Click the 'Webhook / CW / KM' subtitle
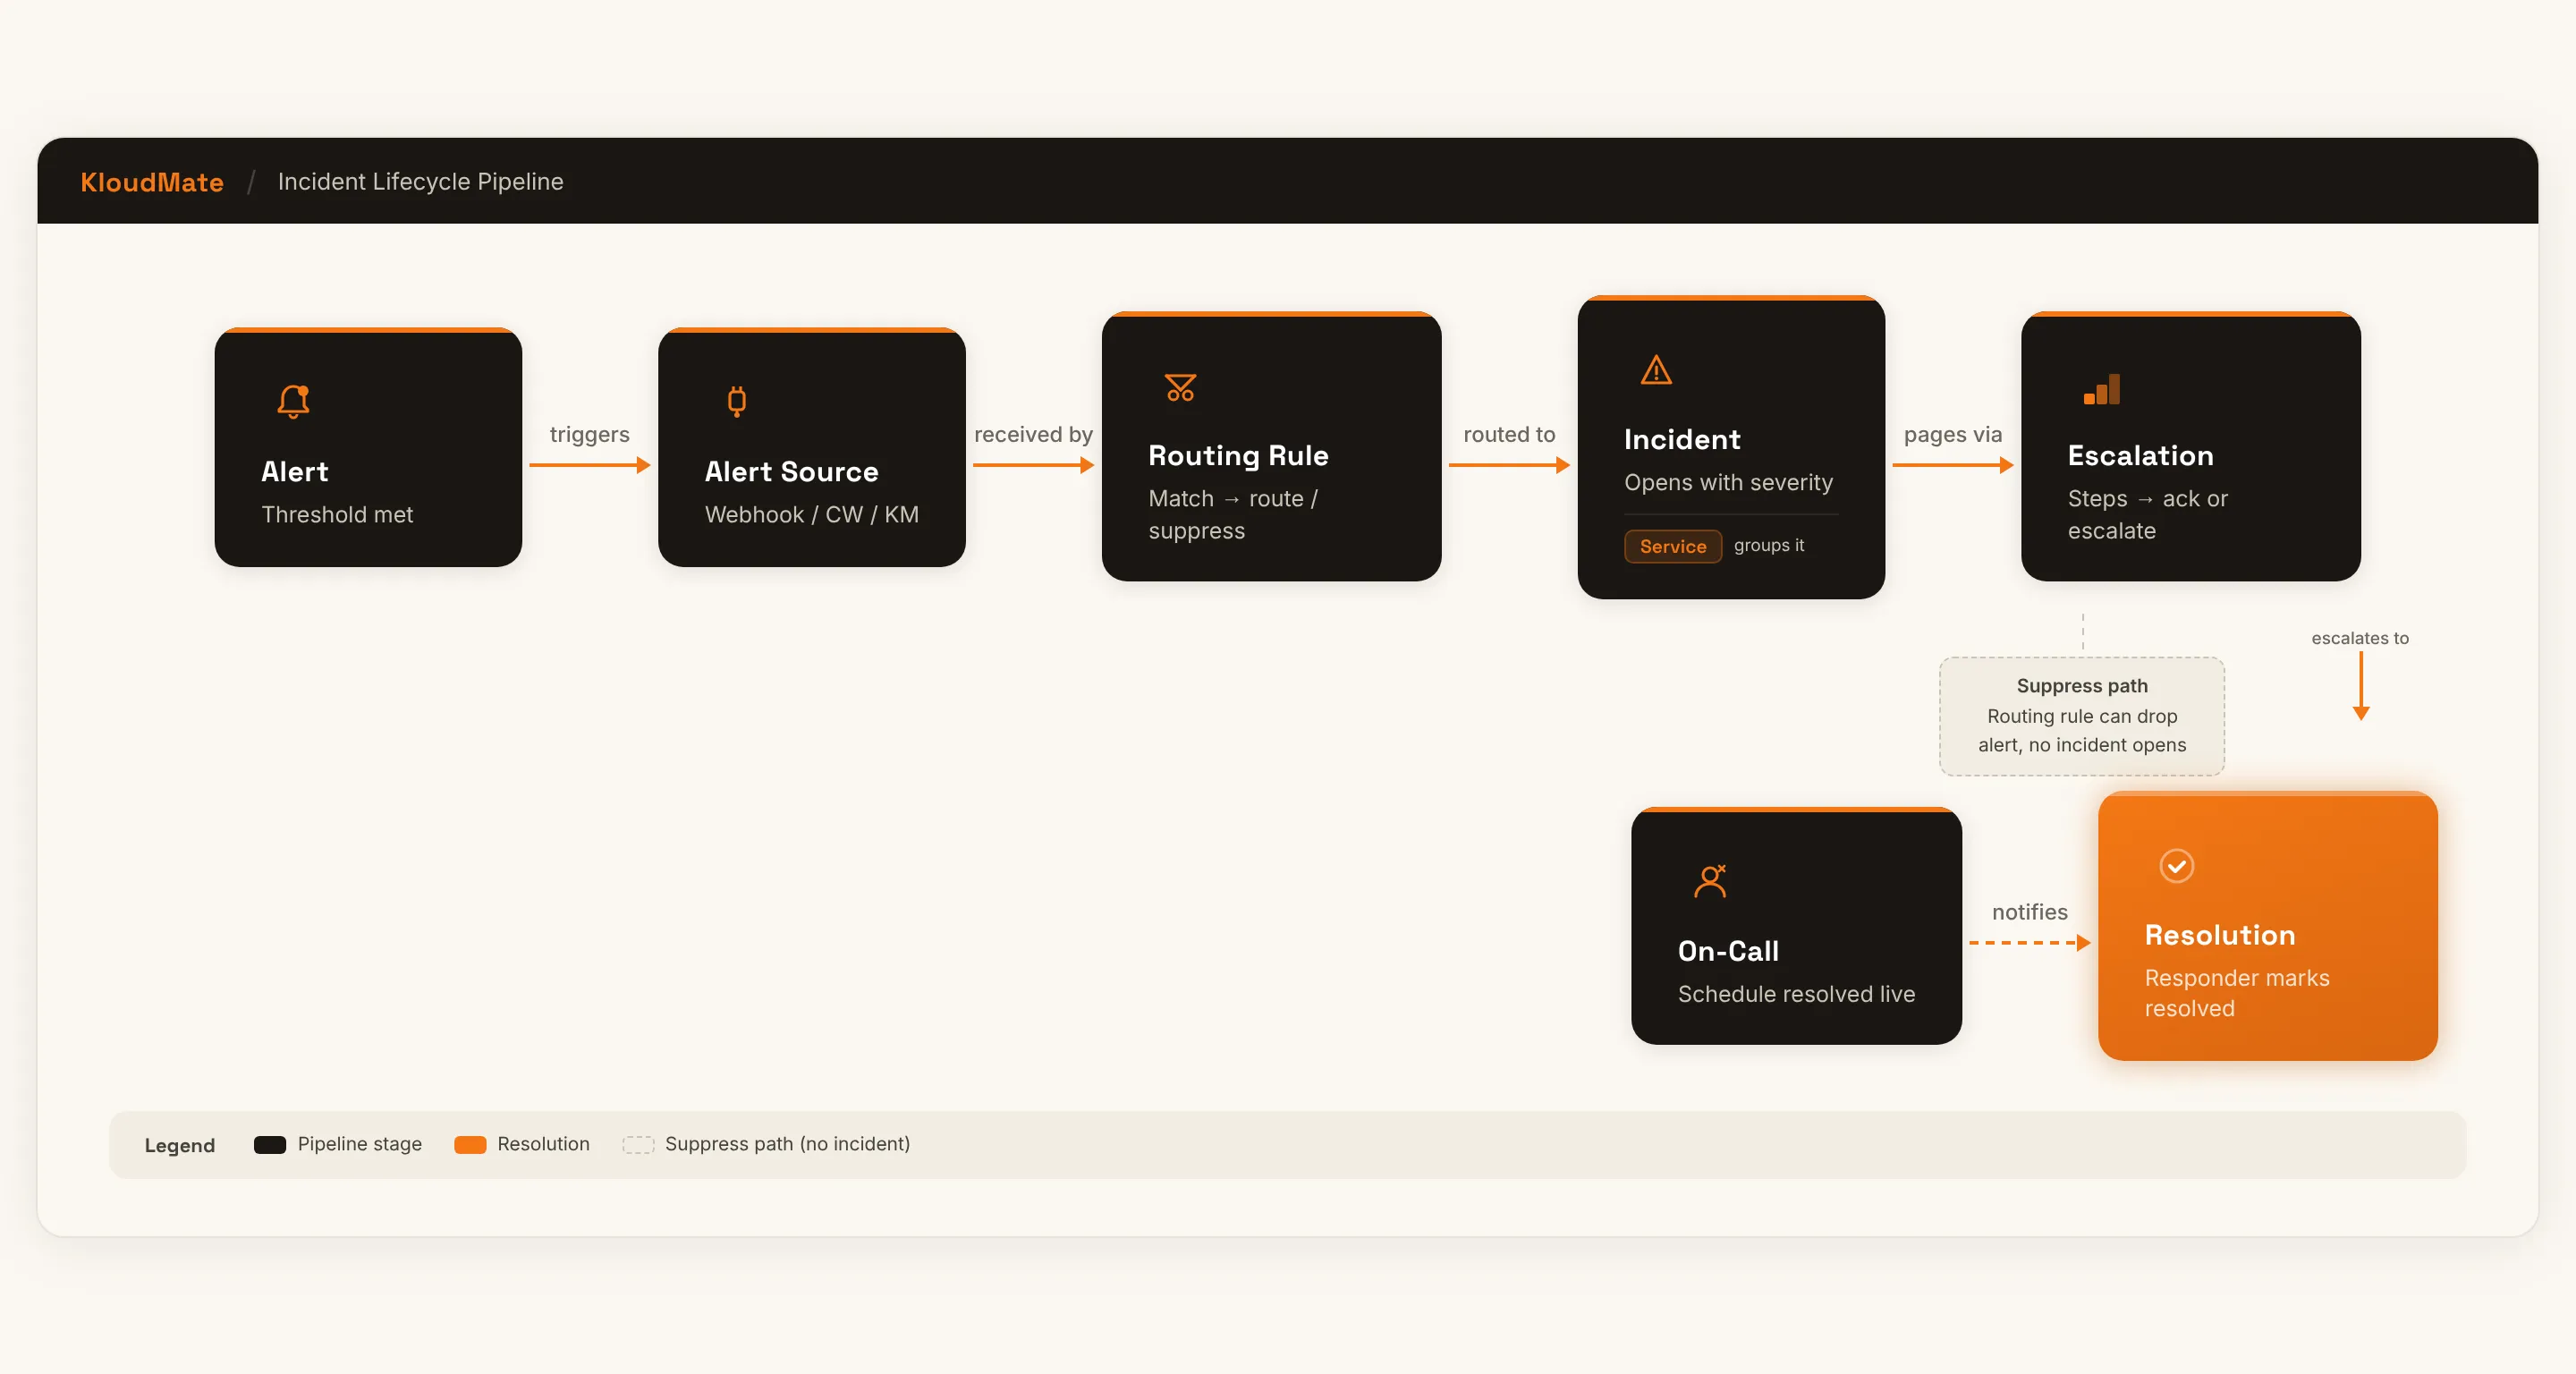Screen dimensions: 2576x1374 [x=811, y=515]
